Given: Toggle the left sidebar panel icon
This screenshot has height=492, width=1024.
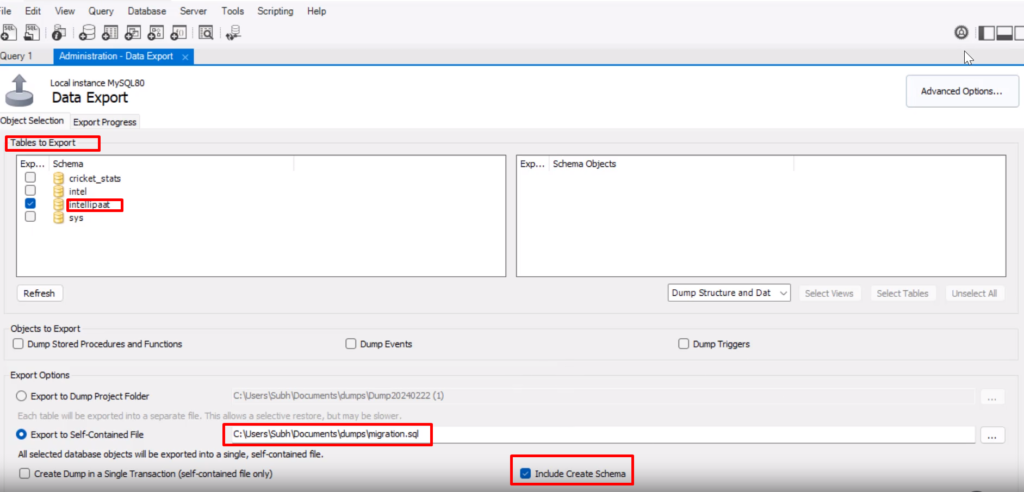Looking at the screenshot, I should [x=986, y=32].
